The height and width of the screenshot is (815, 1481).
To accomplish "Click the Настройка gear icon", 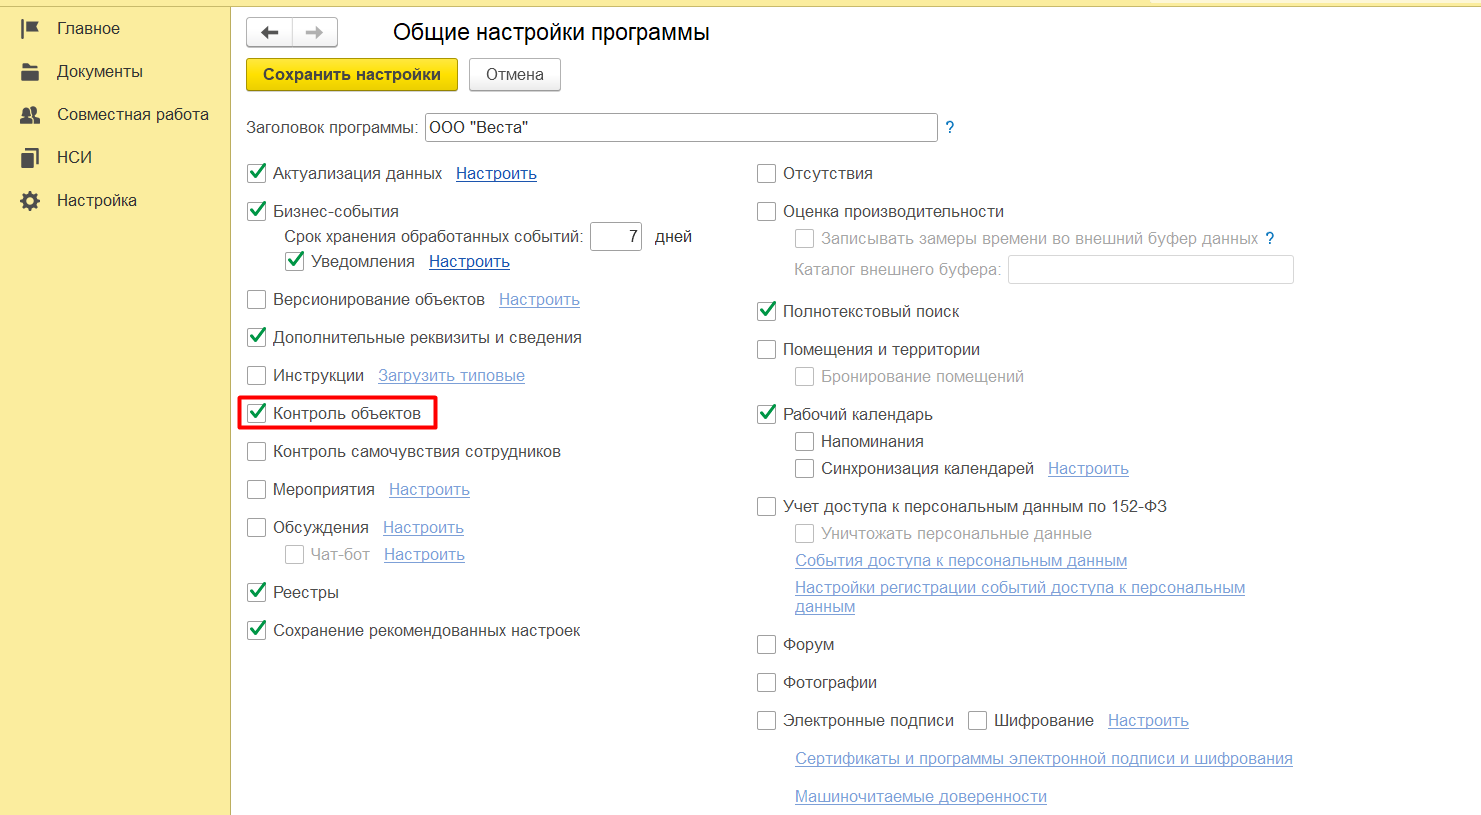I will (x=30, y=201).
